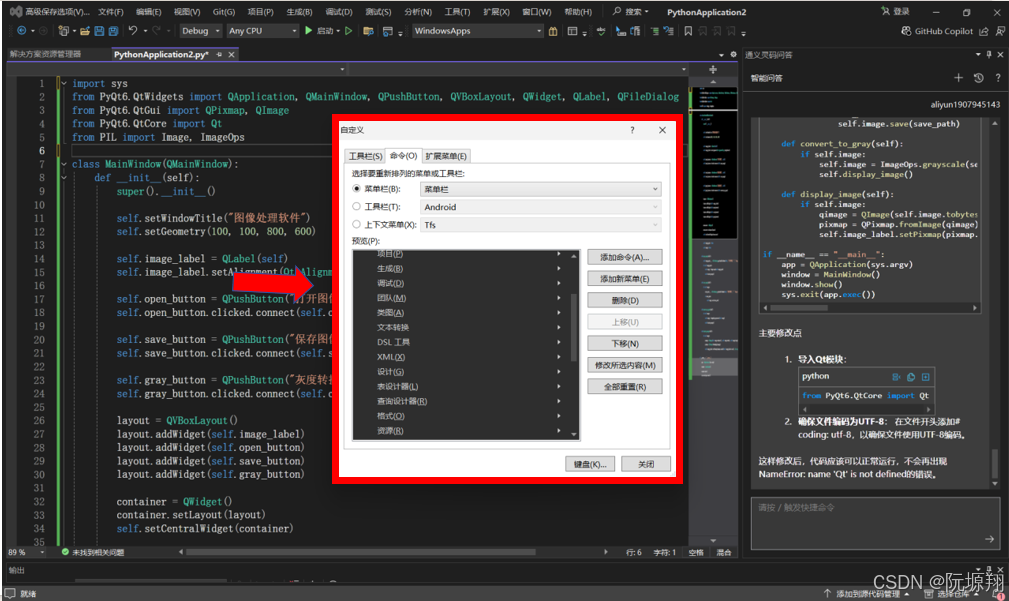
Task: Open the WindowsApps dropdown
Action: click(x=477, y=31)
